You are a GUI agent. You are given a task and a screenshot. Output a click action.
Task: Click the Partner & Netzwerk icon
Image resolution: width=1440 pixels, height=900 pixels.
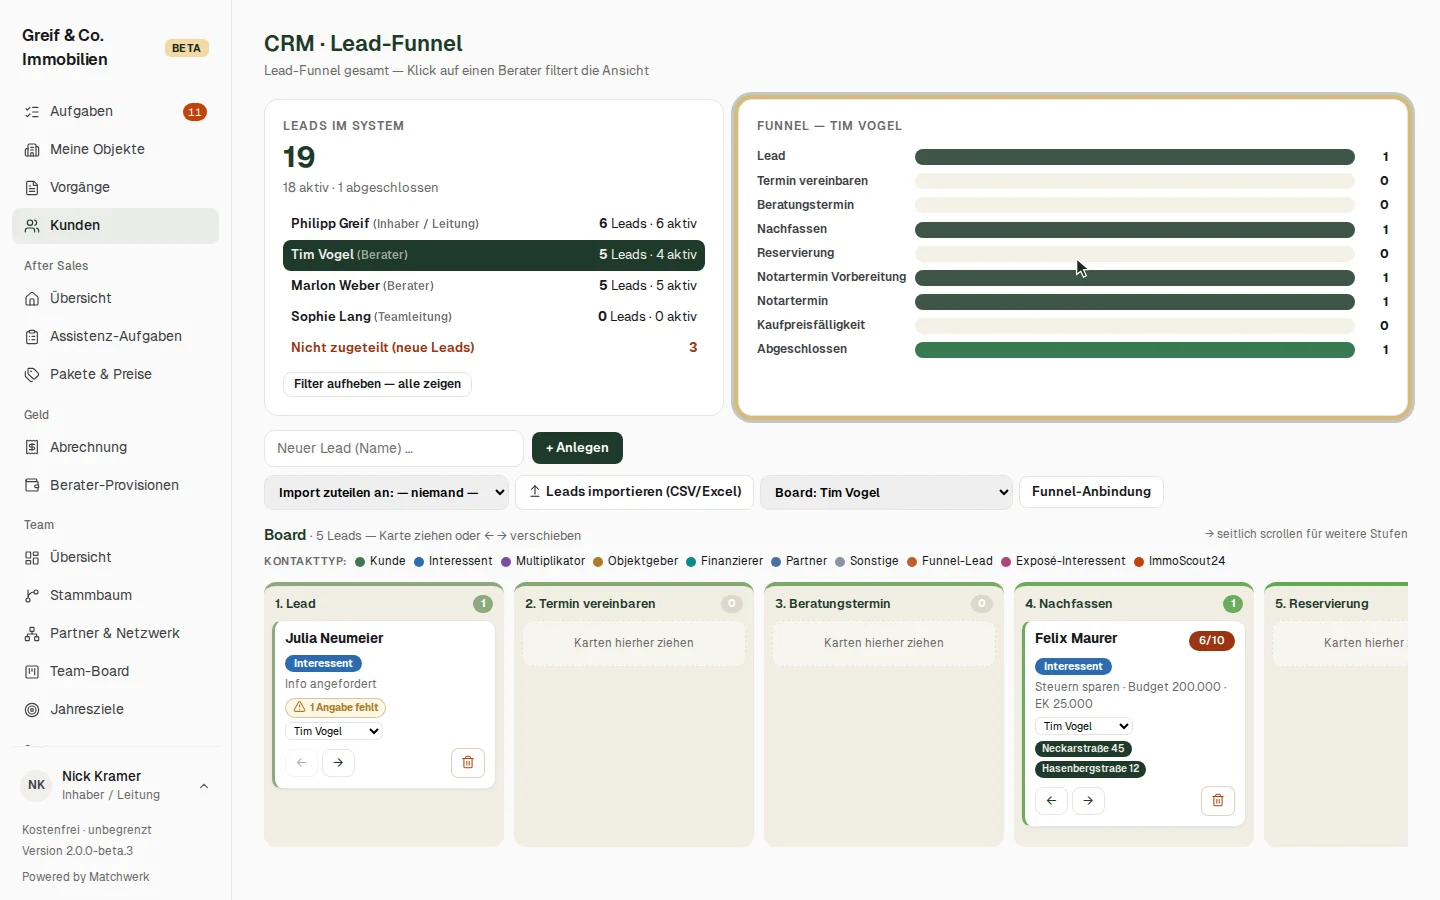point(32,634)
